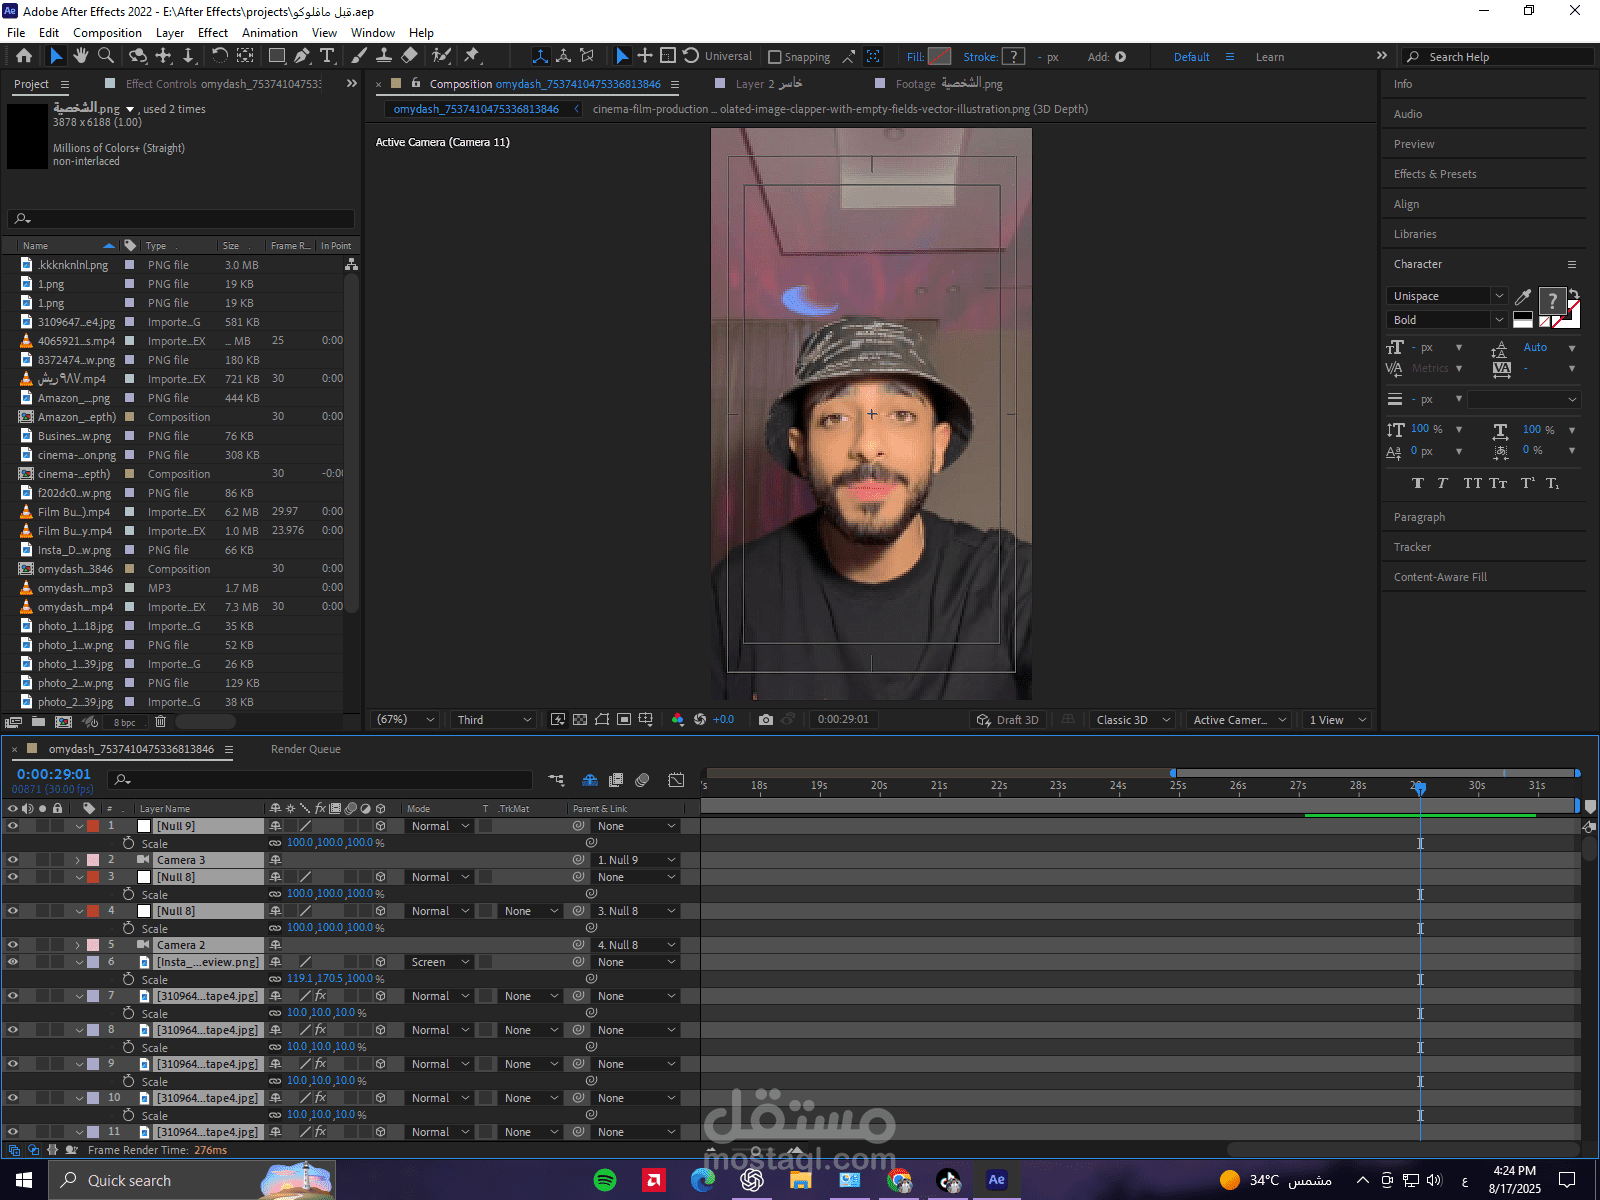Select the Puppet Pin tool
The image size is (1600, 1200).
[x=472, y=56]
